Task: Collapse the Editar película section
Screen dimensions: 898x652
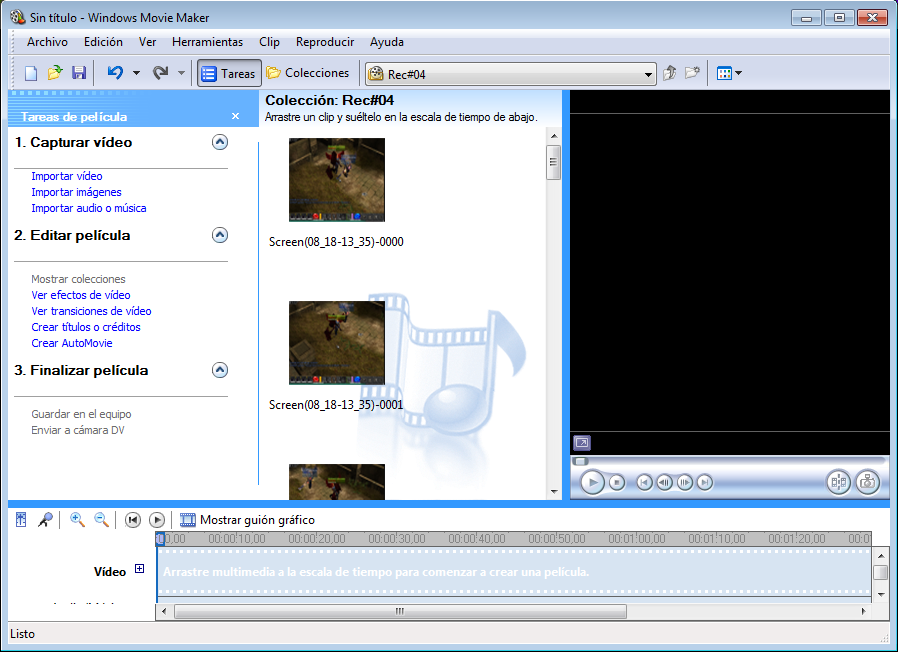Action: coord(220,235)
